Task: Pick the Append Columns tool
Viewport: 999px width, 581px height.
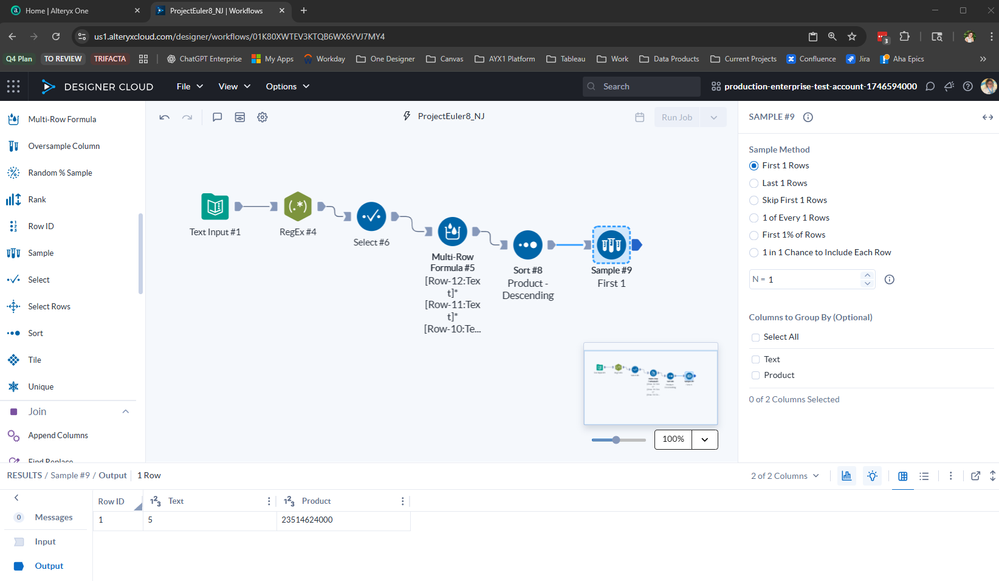Action: 58,435
